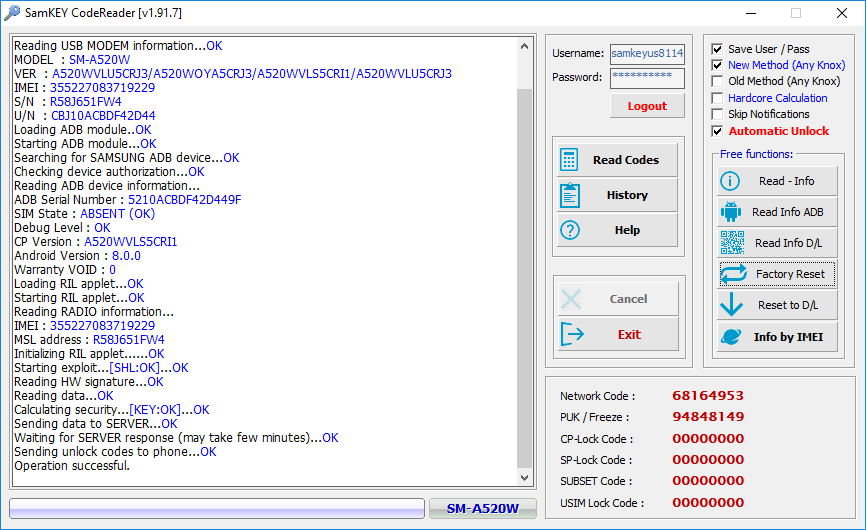Click the Username input field

tap(647, 54)
